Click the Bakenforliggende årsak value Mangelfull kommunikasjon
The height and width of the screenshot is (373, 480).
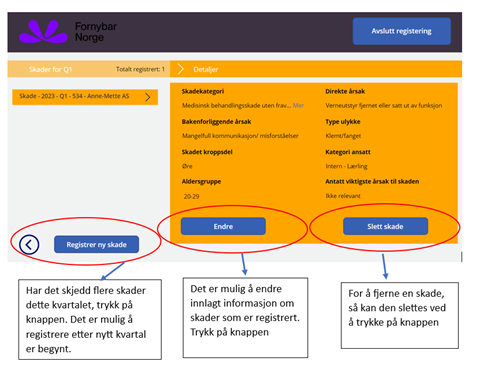(240, 136)
